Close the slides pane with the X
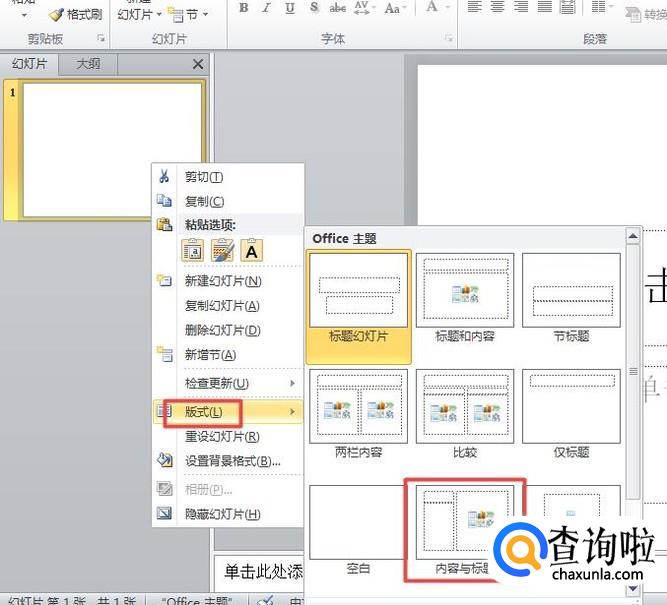667x605 pixels. tap(198, 64)
